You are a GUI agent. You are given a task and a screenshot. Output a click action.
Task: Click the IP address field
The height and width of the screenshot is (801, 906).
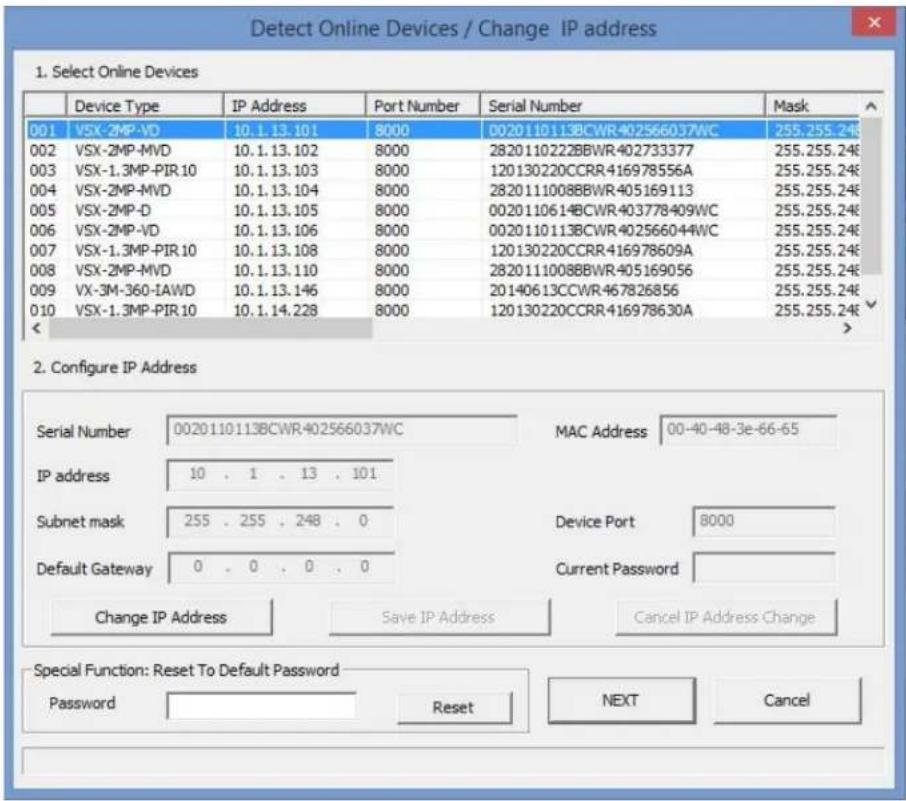[x=280, y=475]
